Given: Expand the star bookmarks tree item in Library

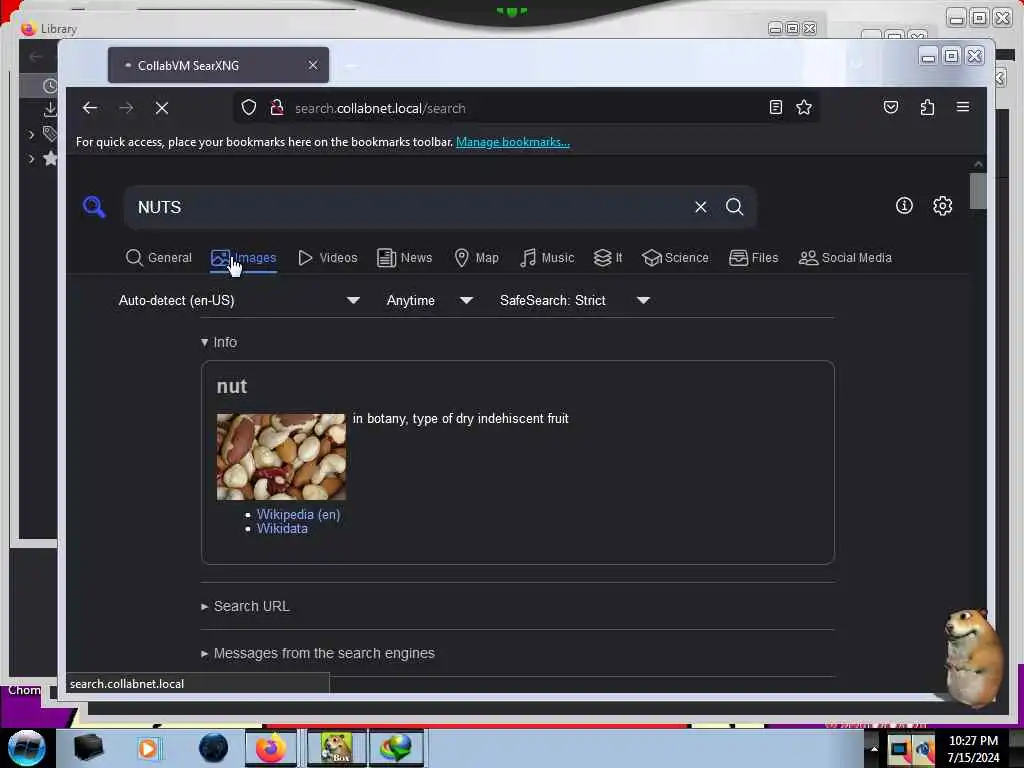Looking at the screenshot, I should pyautogui.click(x=31, y=159).
